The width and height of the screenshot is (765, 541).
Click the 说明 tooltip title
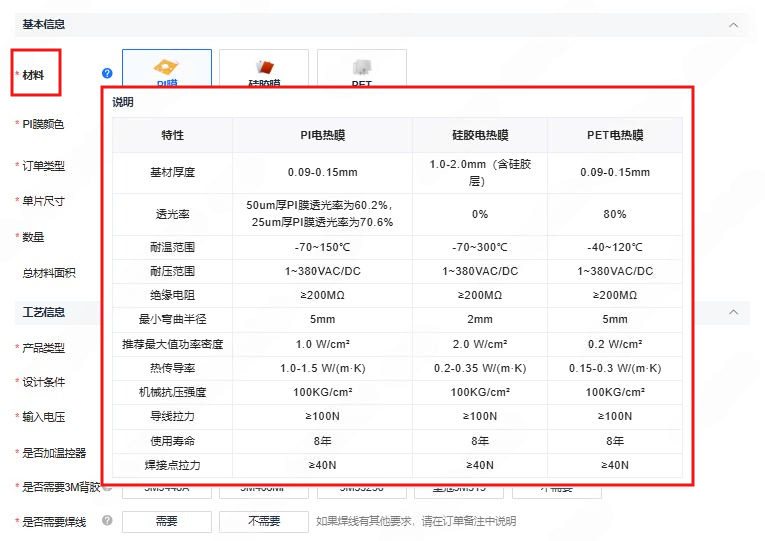point(122,102)
